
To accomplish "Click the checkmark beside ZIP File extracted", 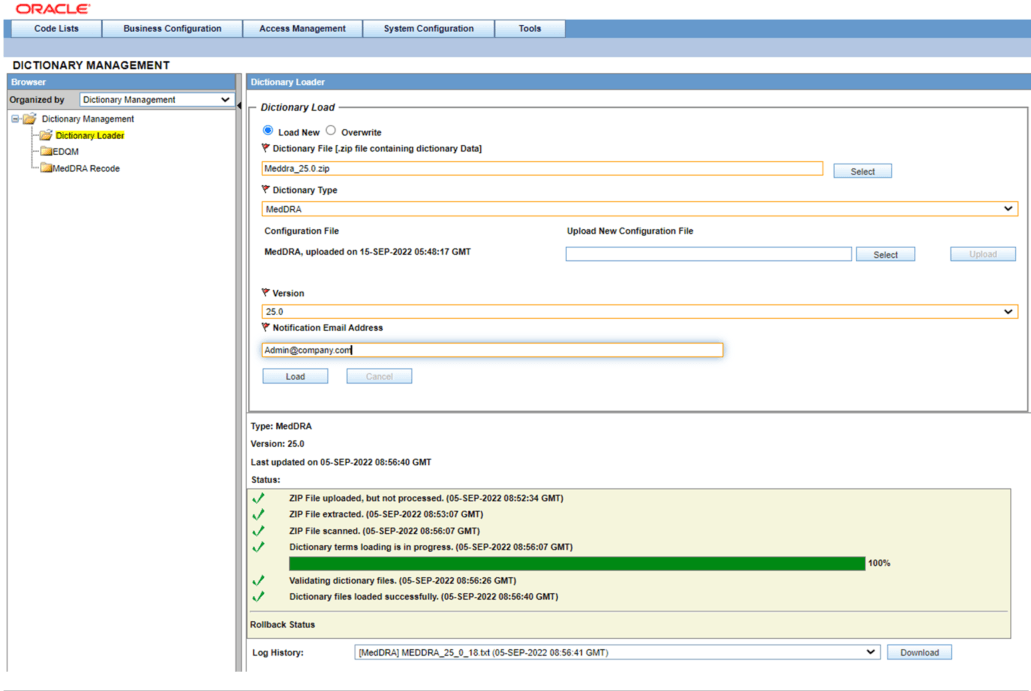I will coord(258,514).
